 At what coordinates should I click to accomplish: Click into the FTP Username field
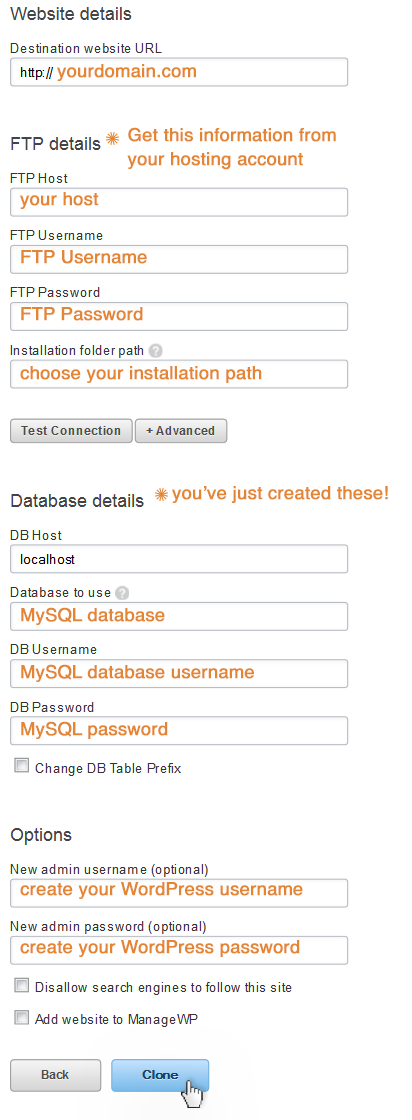click(x=179, y=259)
